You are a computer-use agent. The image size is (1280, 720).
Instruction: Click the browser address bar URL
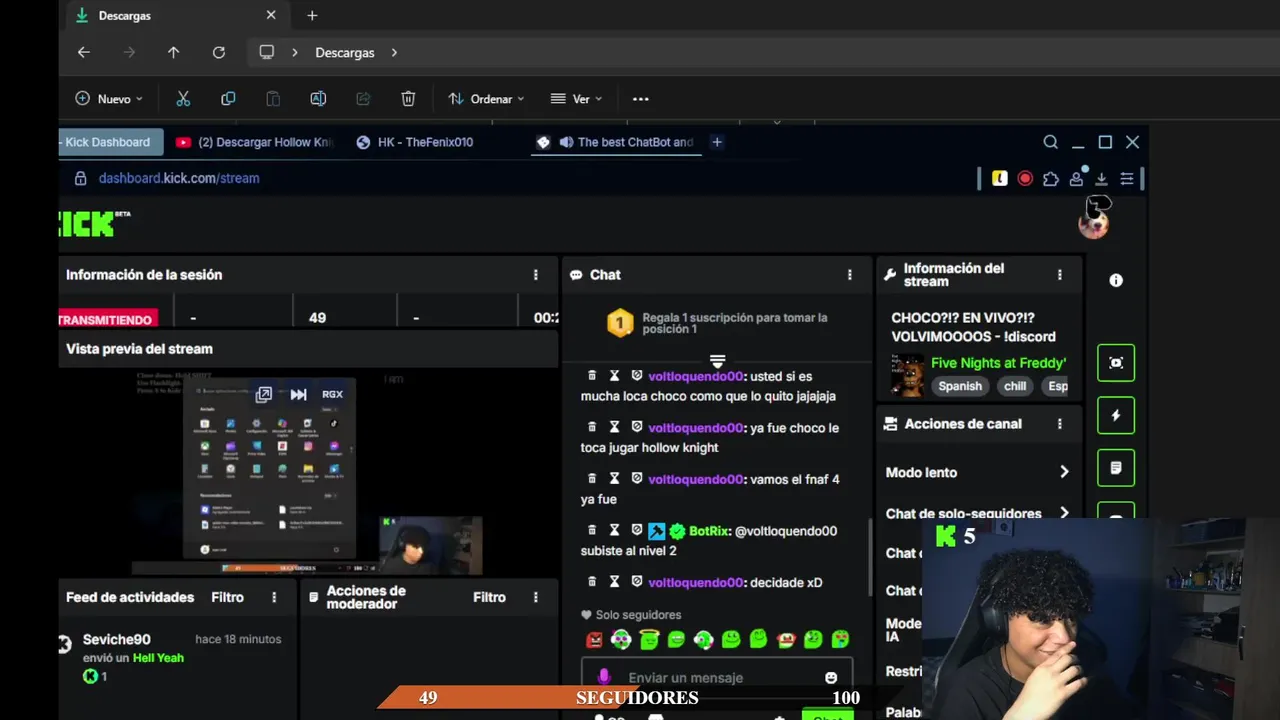(179, 178)
